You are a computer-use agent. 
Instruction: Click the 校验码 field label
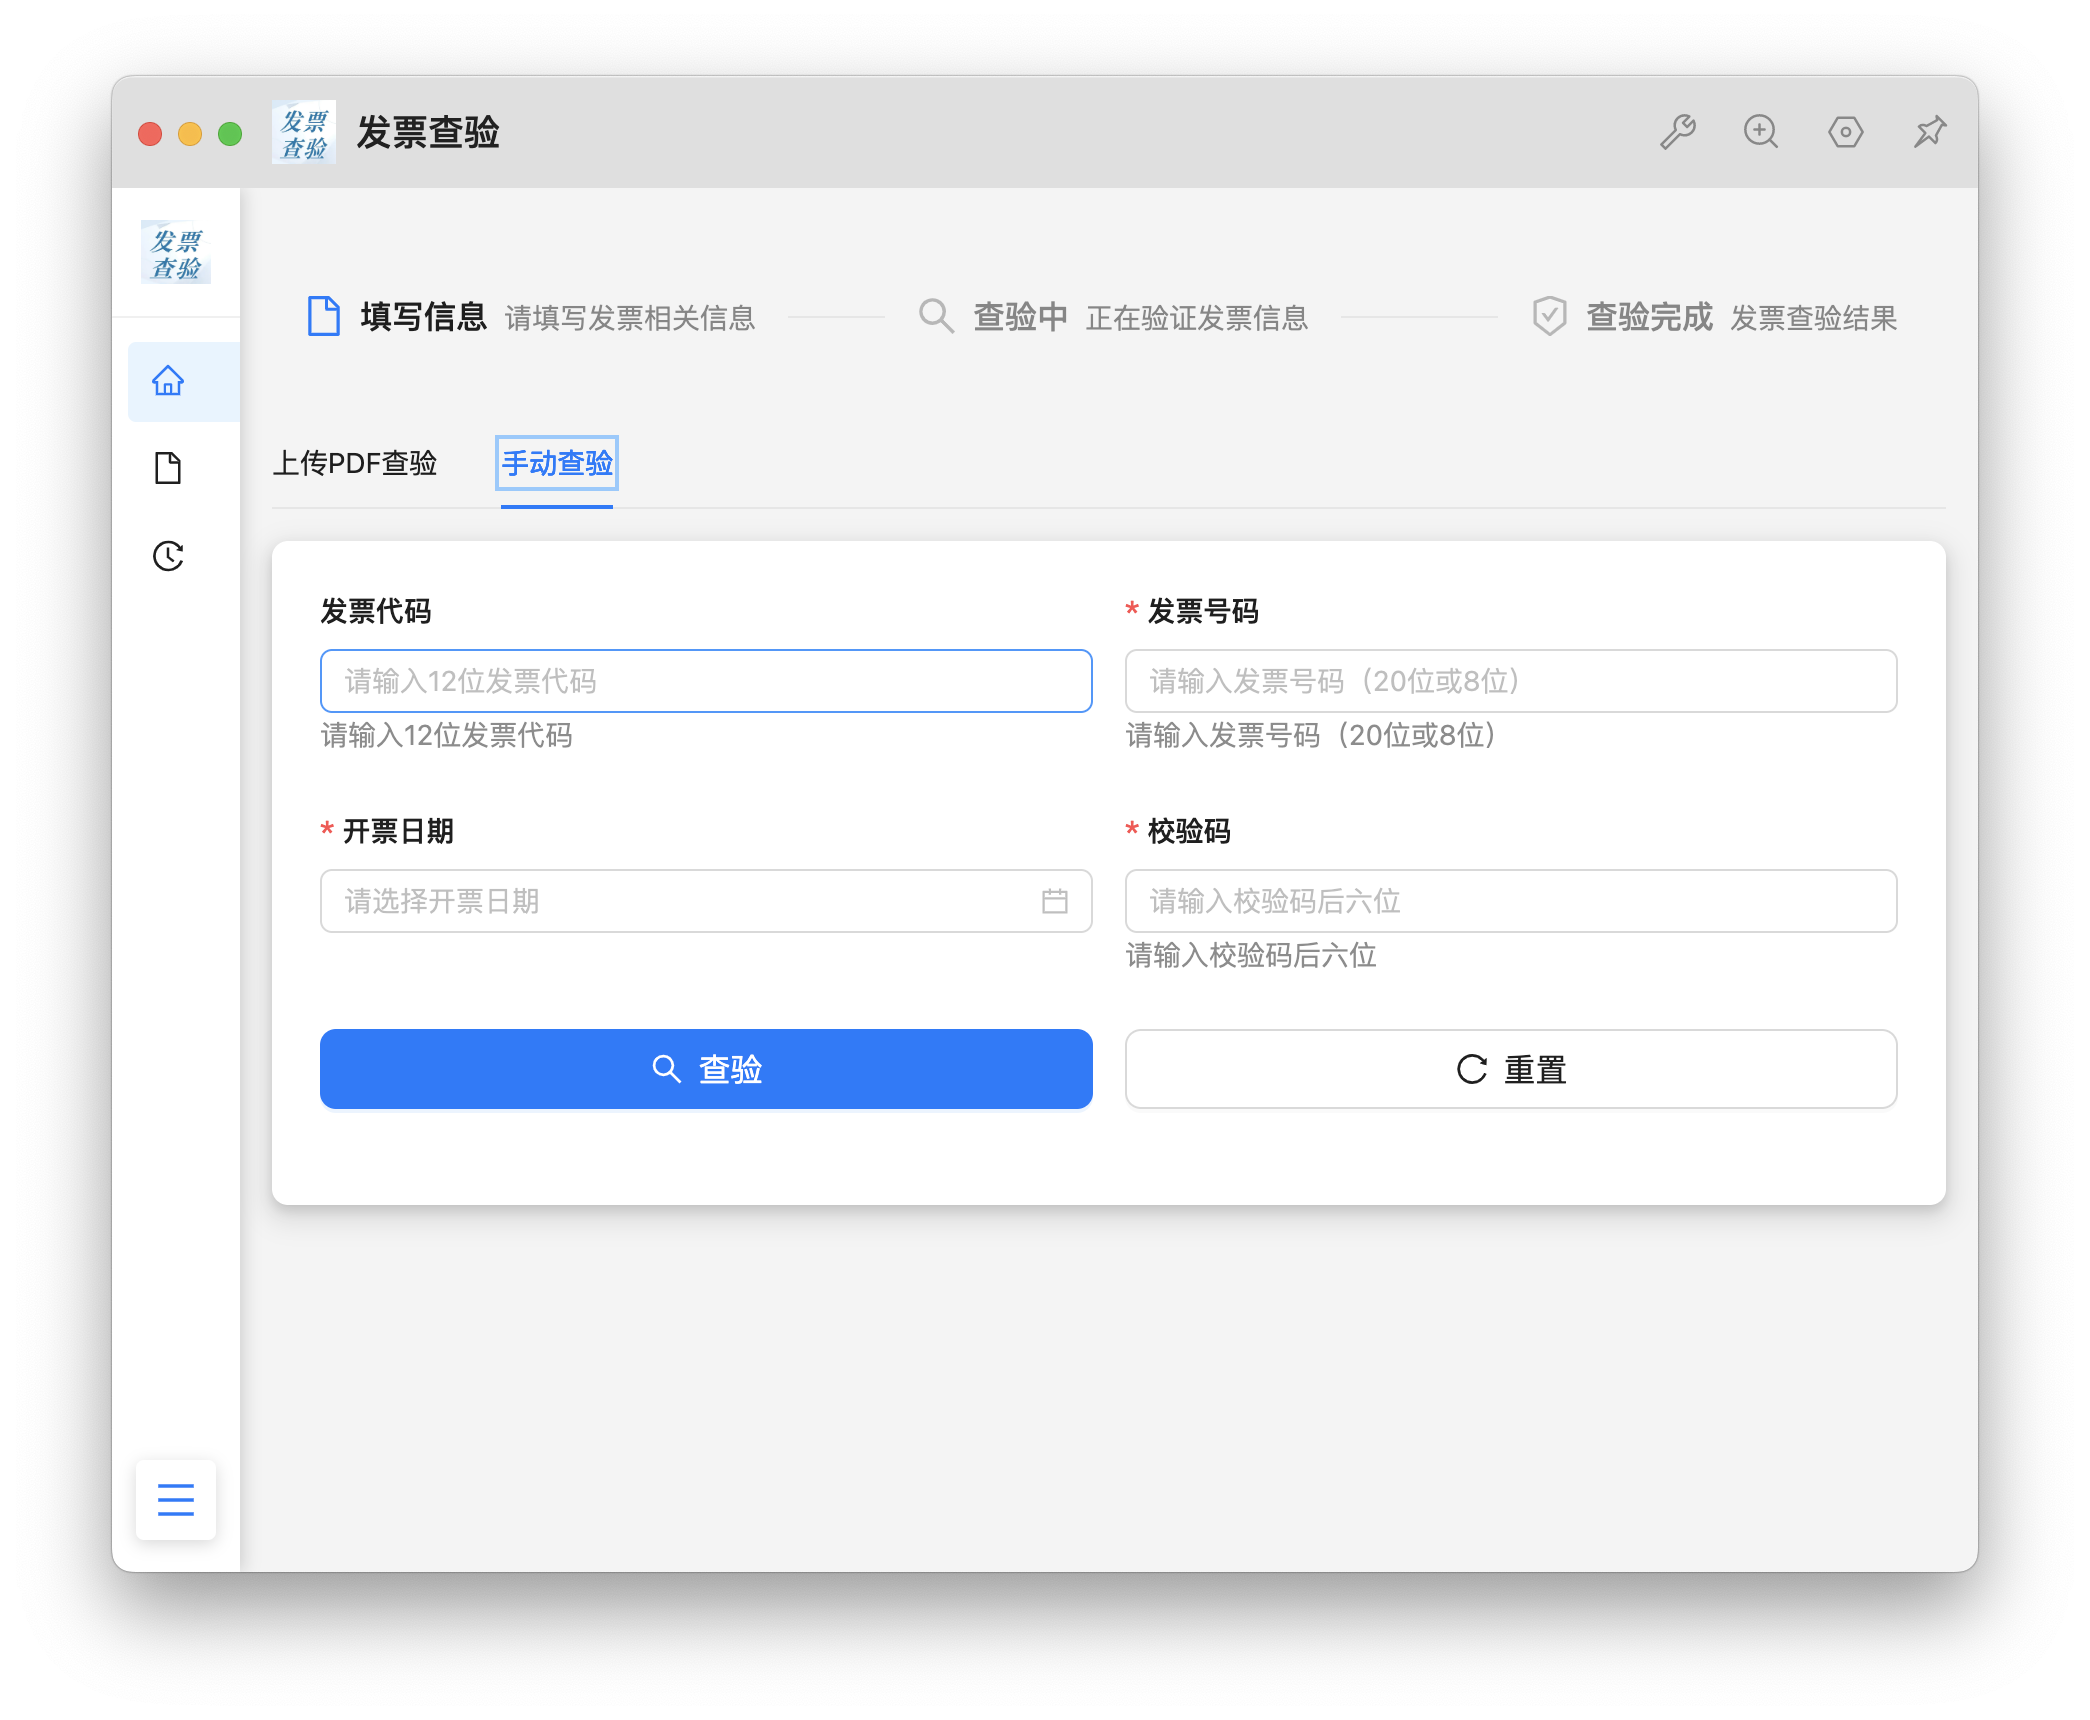coord(1189,831)
